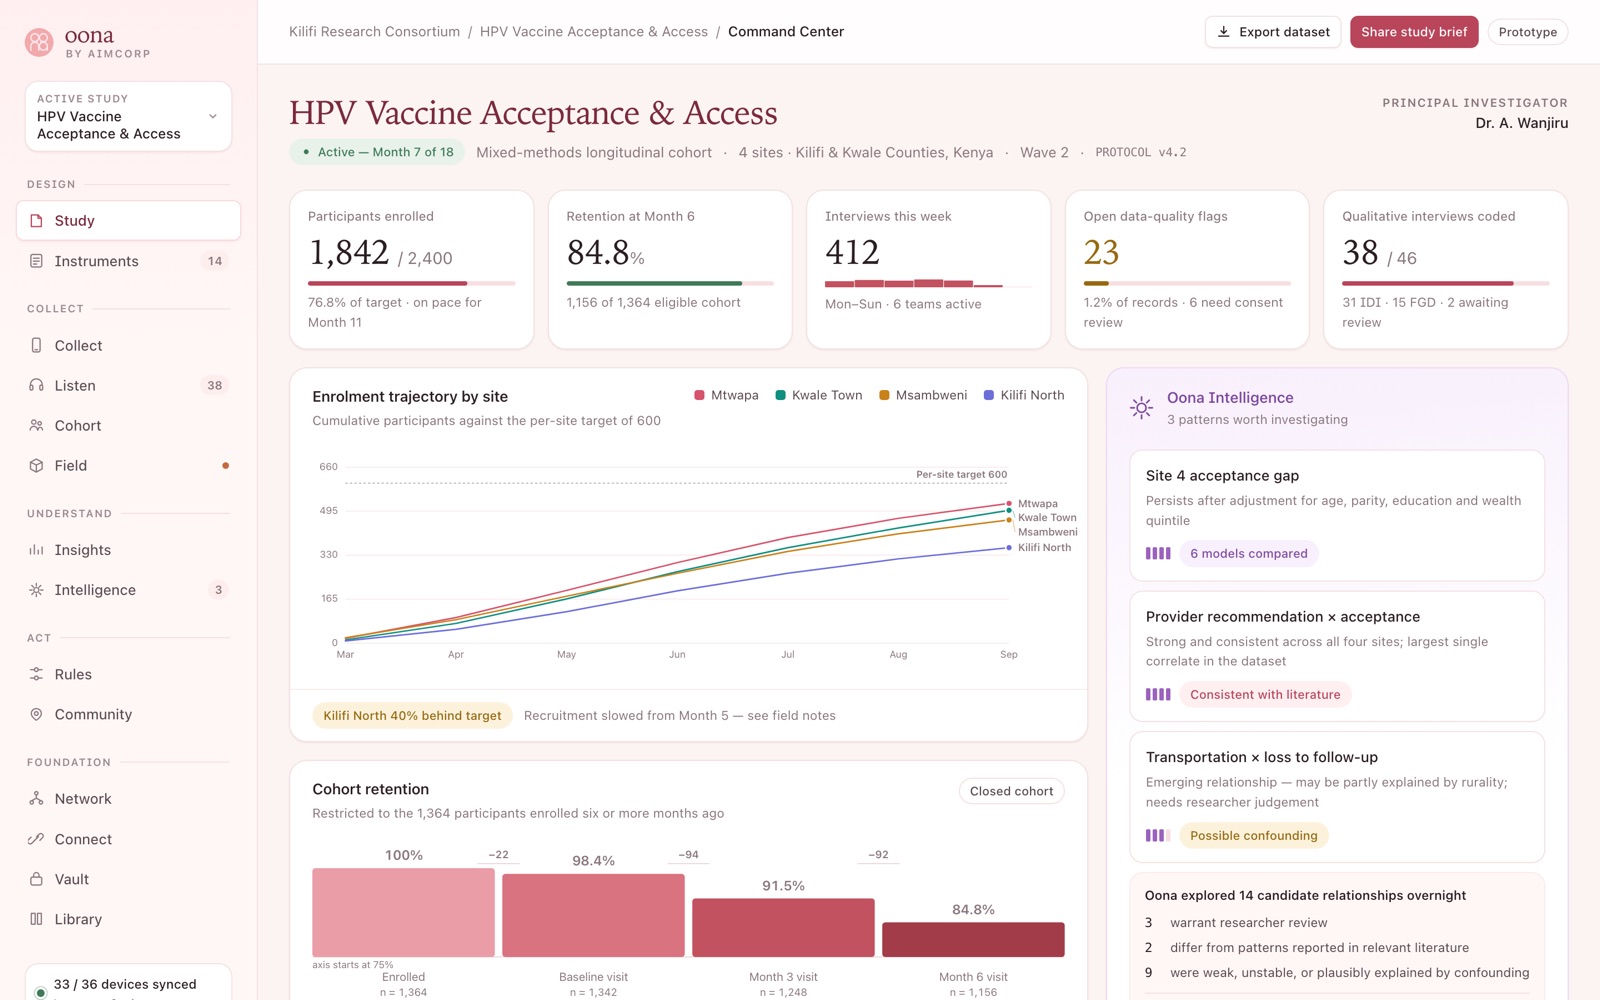
Task: Click the Share study brief button
Action: (x=1414, y=32)
